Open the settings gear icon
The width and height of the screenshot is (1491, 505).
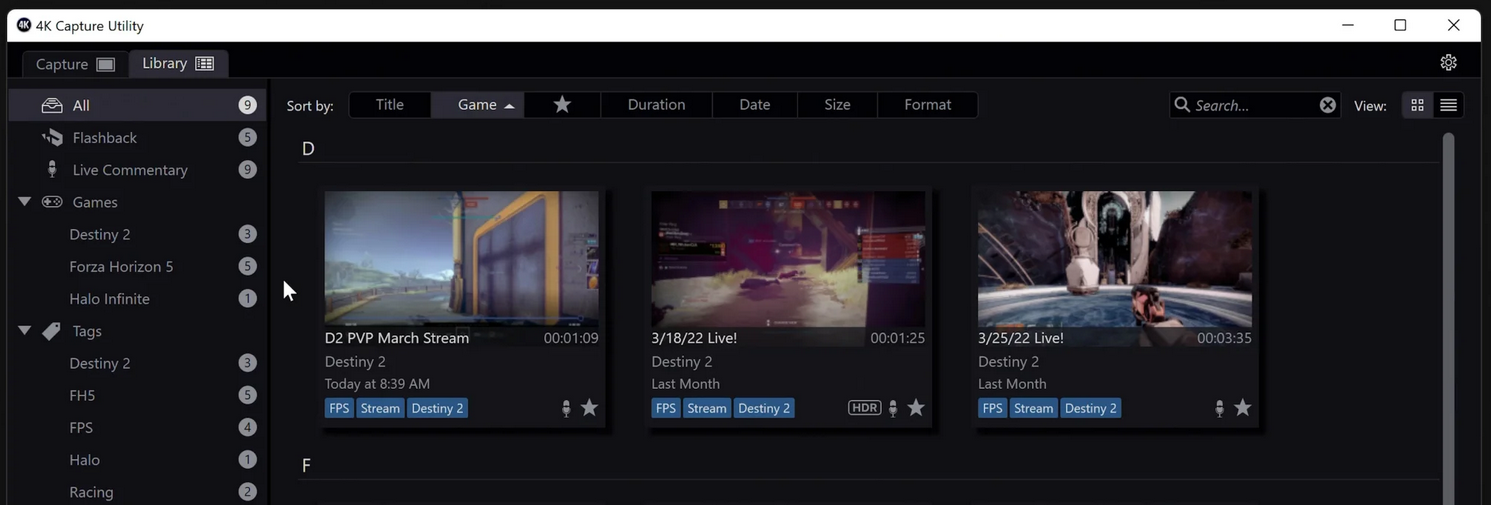click(x=1448, y=63)
